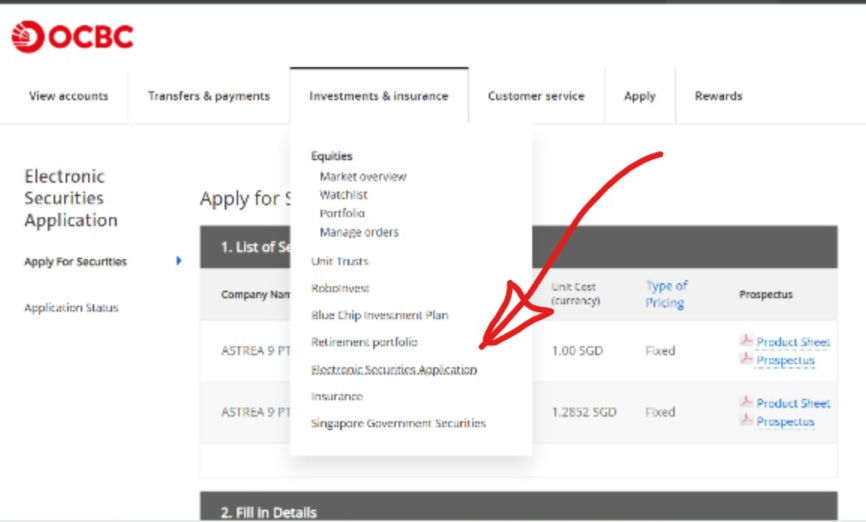866x522 pixels.
Task: Open Prospectus link for 1.2852 SGD row
Action: pos(785,422)
